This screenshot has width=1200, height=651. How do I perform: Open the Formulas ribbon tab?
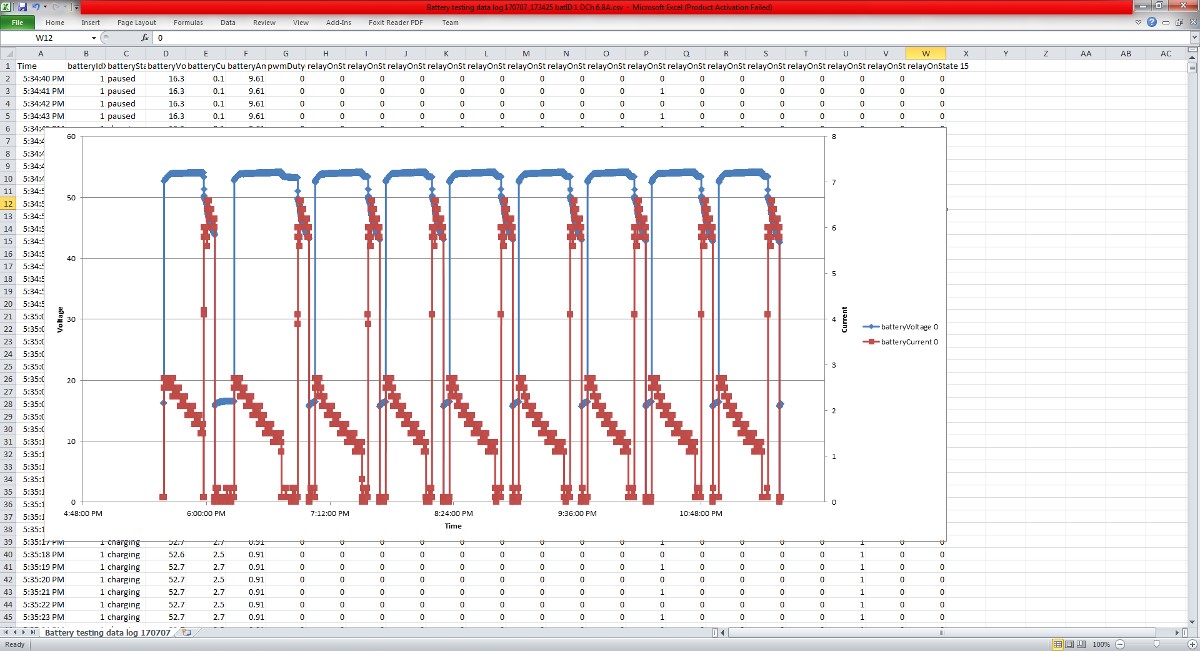(188, 22)
